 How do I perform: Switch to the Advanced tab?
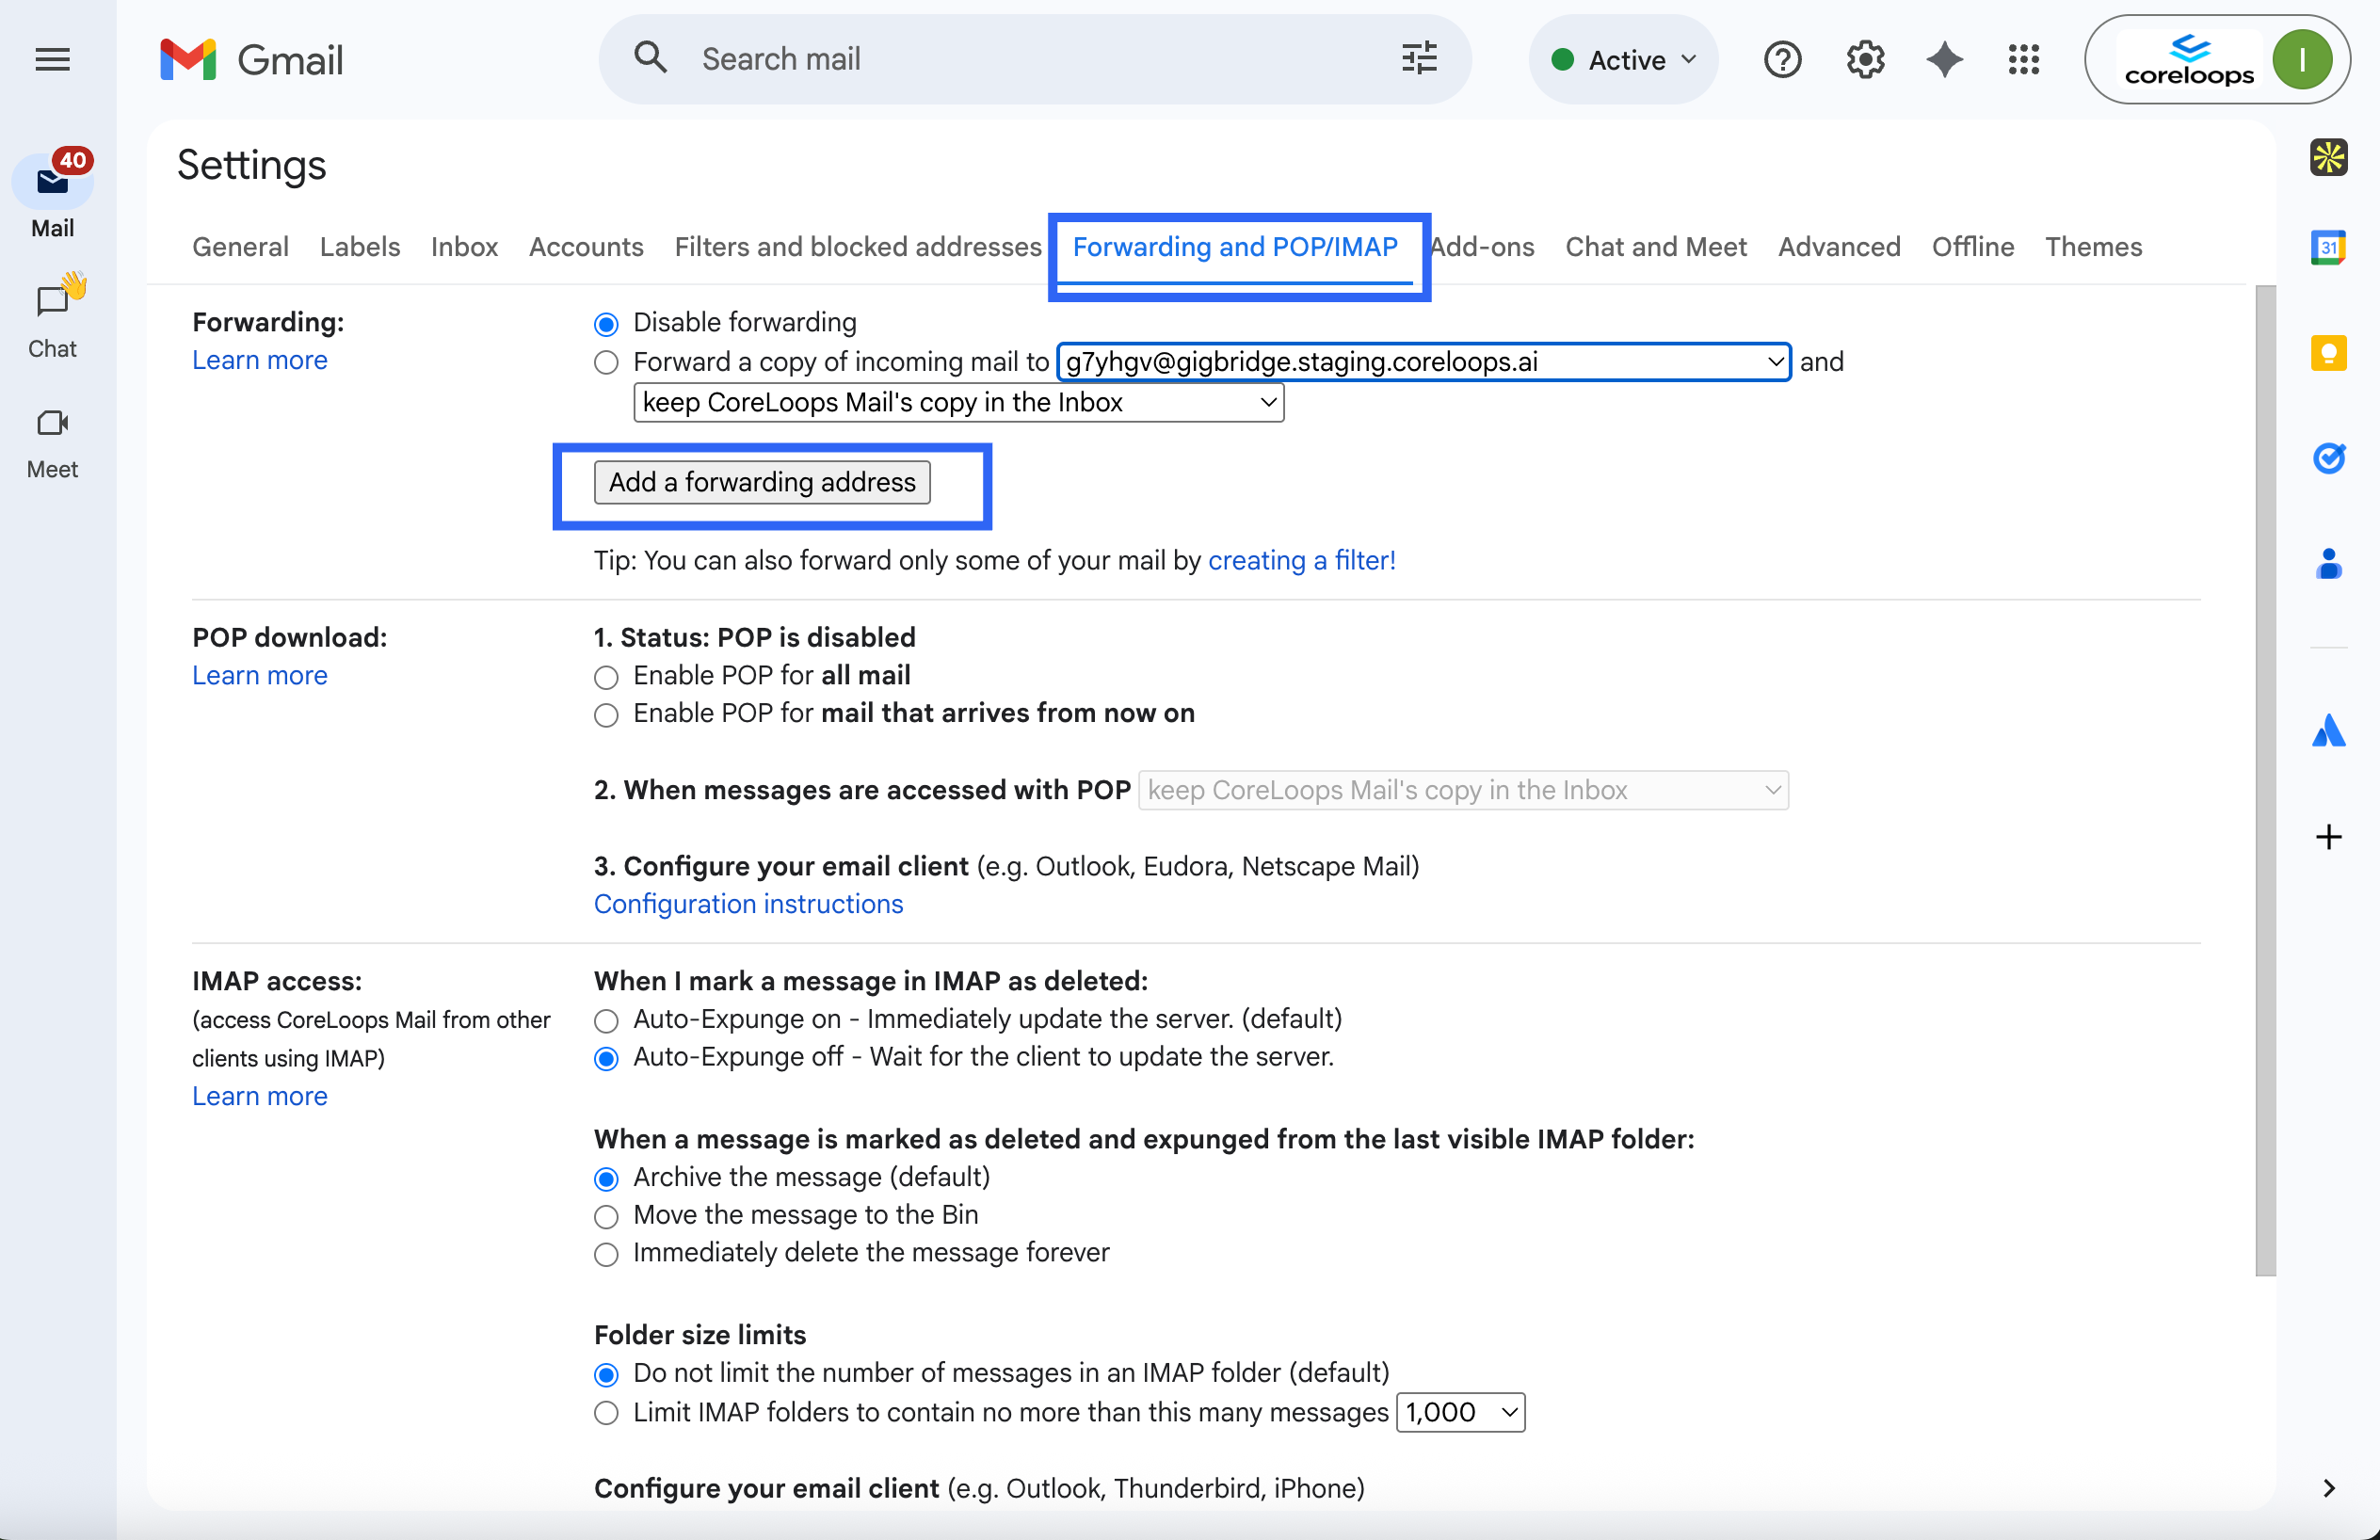pyautogui.click(x=1839, y=247)
